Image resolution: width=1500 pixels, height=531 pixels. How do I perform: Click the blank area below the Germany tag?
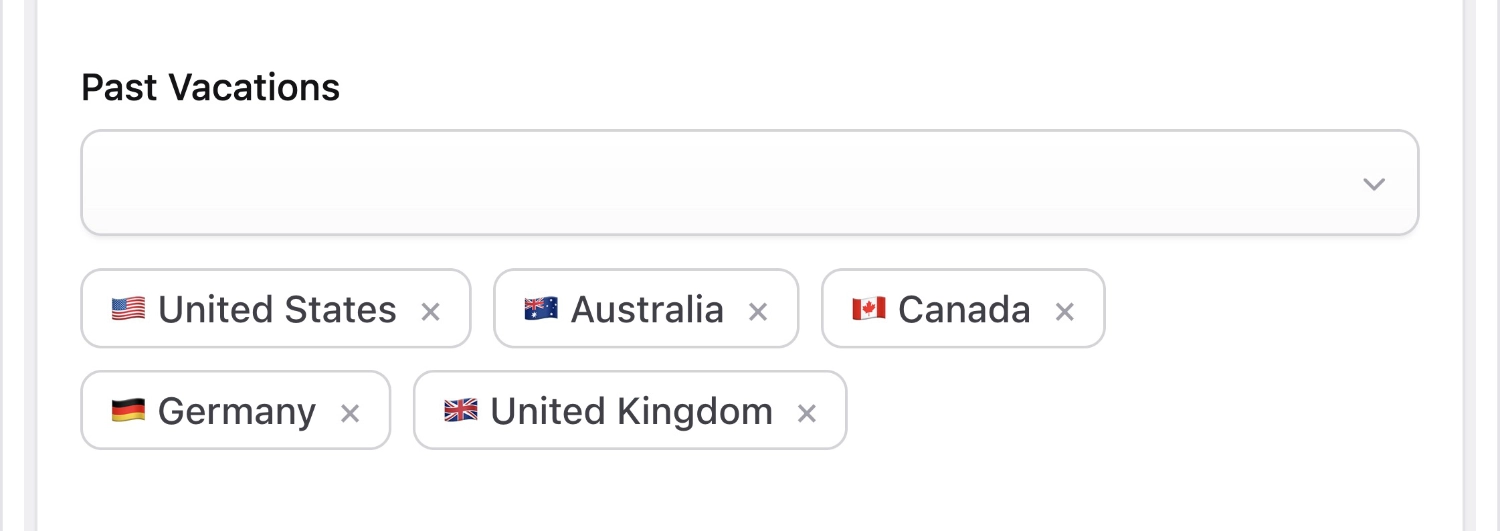[236, 490]
